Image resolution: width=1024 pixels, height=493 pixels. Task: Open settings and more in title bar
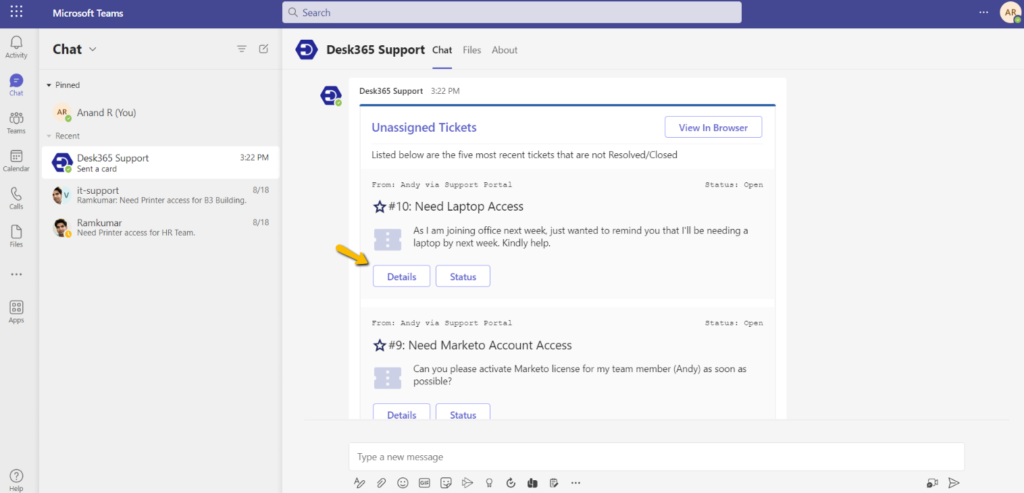[984, 12]
